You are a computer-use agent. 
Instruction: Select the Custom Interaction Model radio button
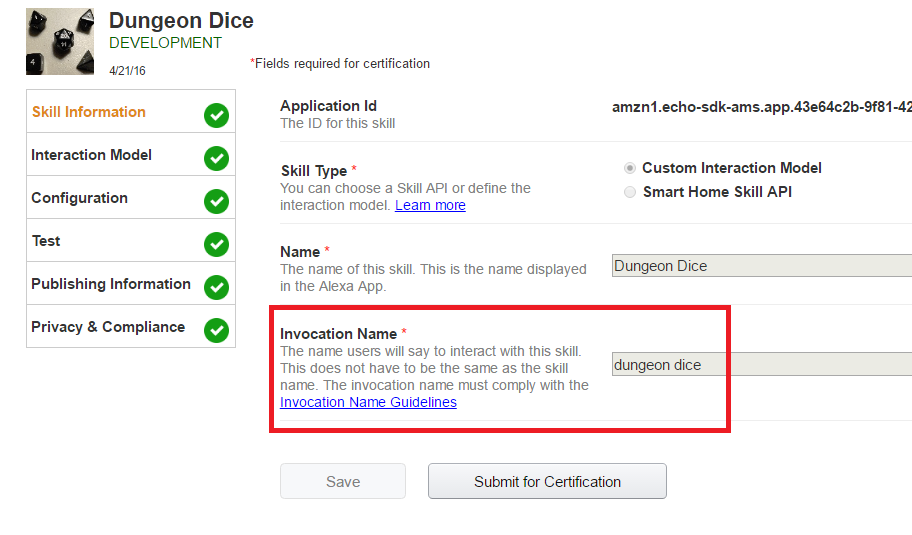pyautogui.click(x=630, y=168)
